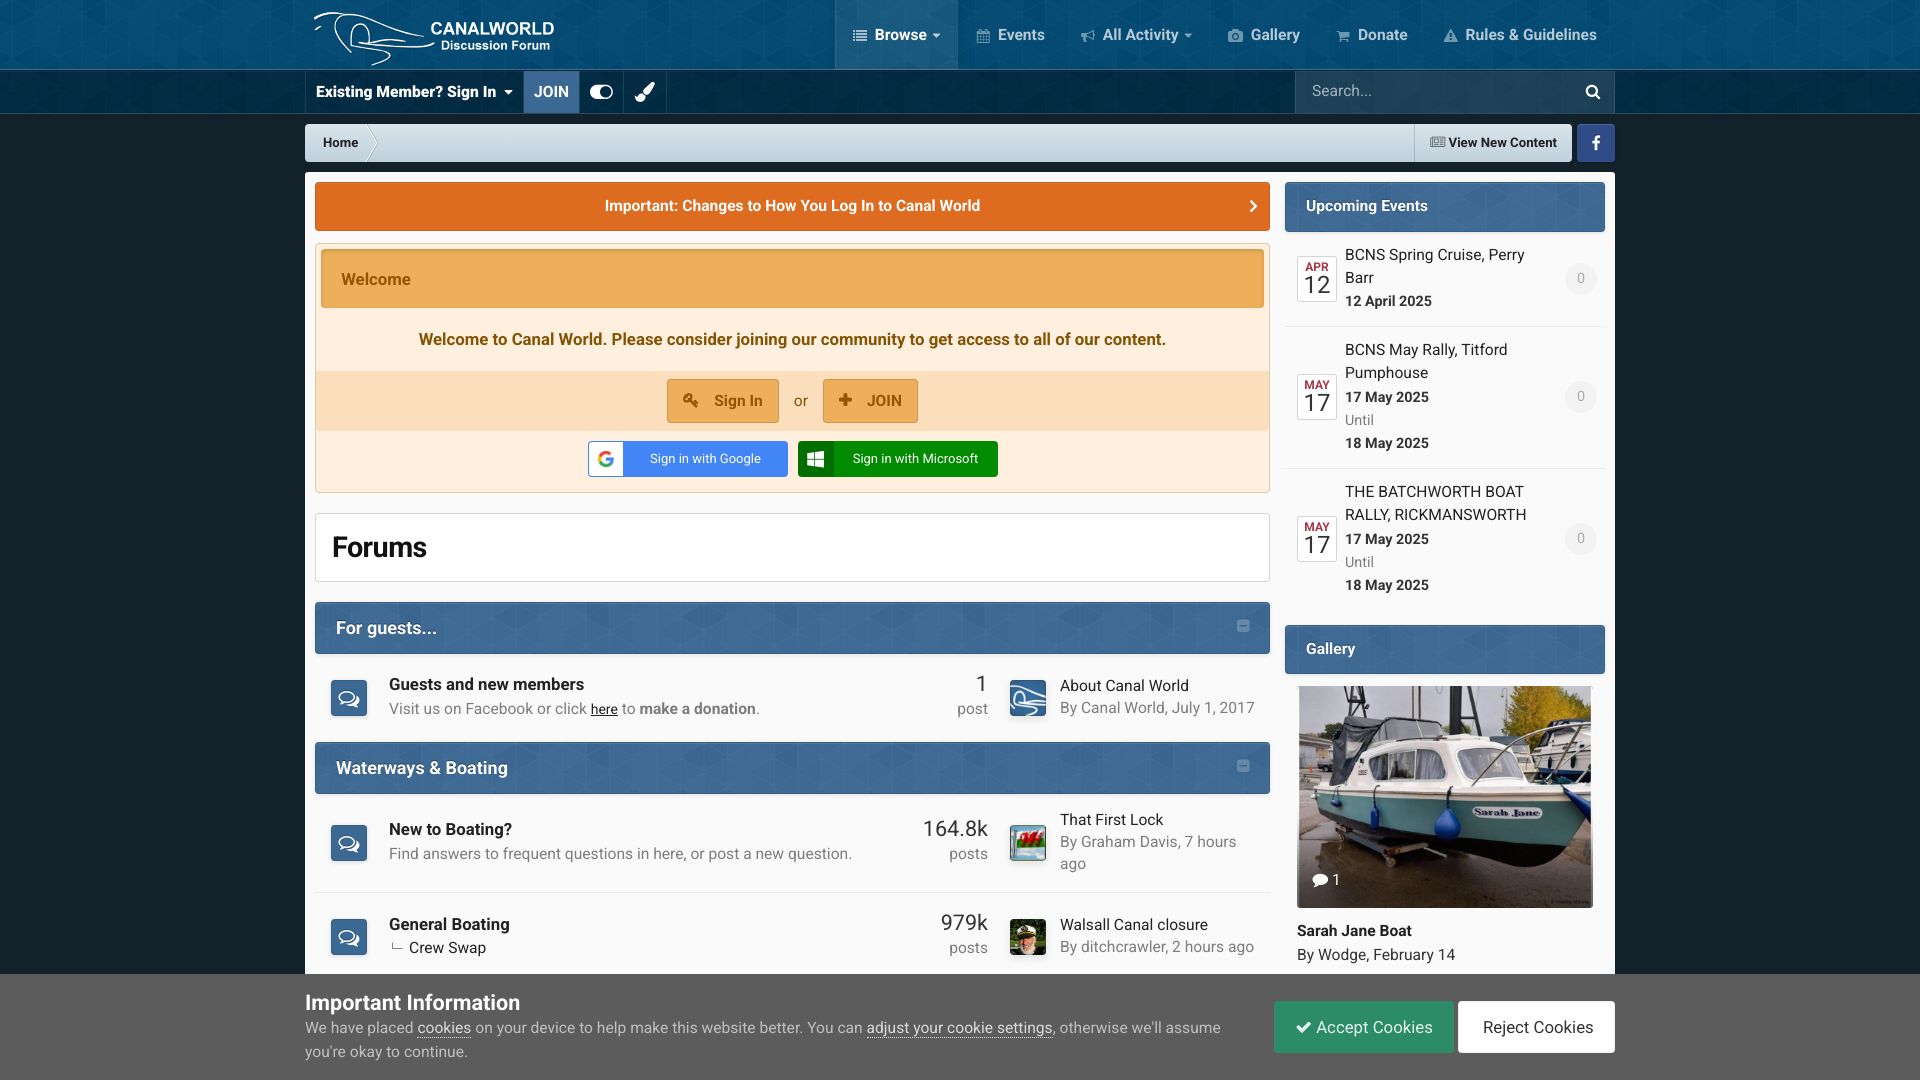Go to the Events menu item

(1010, 35)
